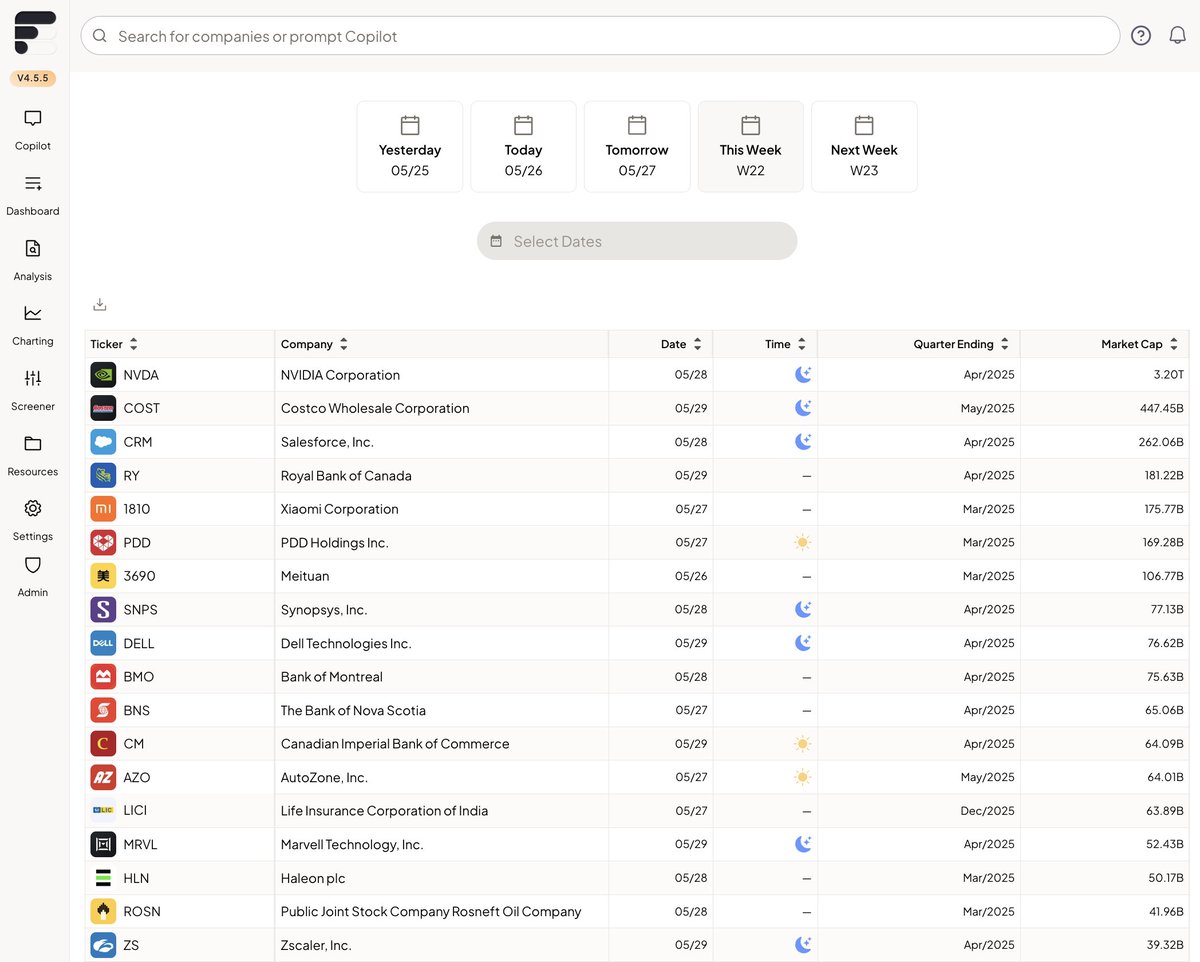Image resolution: width=1200 pixels, height=962 pixels.
Task: Click Dec/2025 quarter ending cell
Action: click(x=988, y=811)
